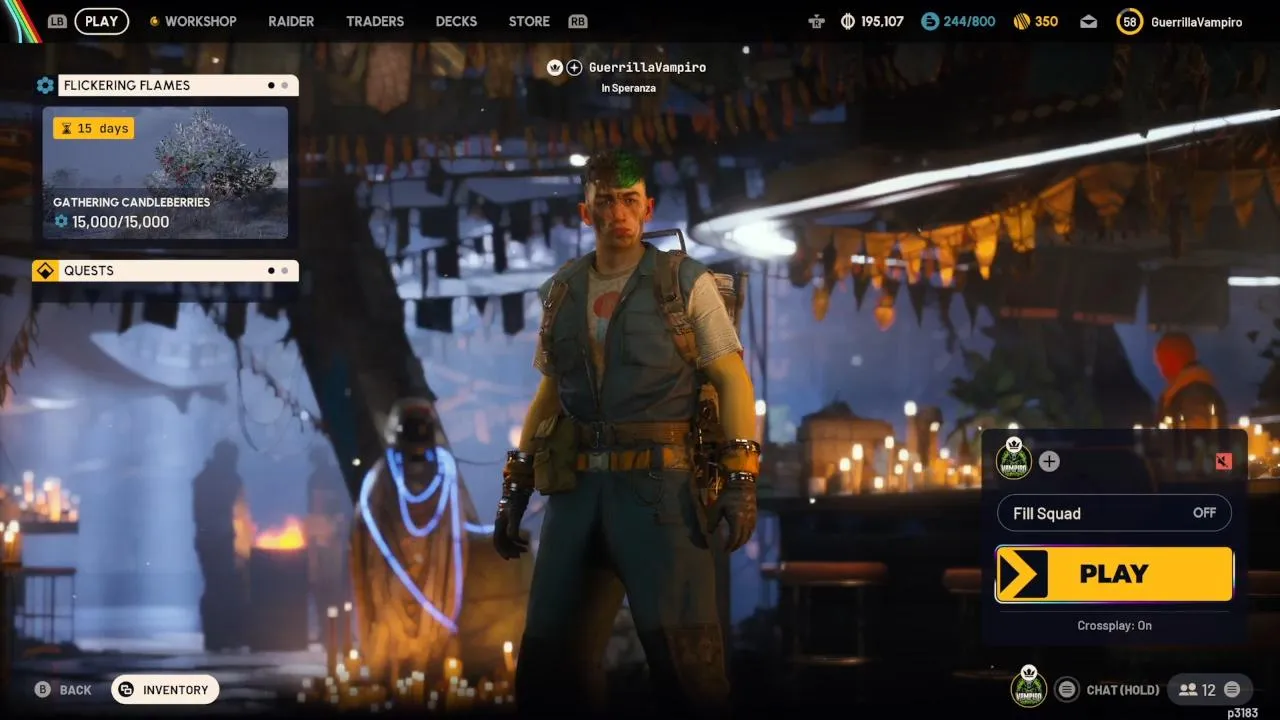Viewport: 1280px width, 720px height.
Task: Click the 244/800 cred amount
Action: [x=969, y=21]
